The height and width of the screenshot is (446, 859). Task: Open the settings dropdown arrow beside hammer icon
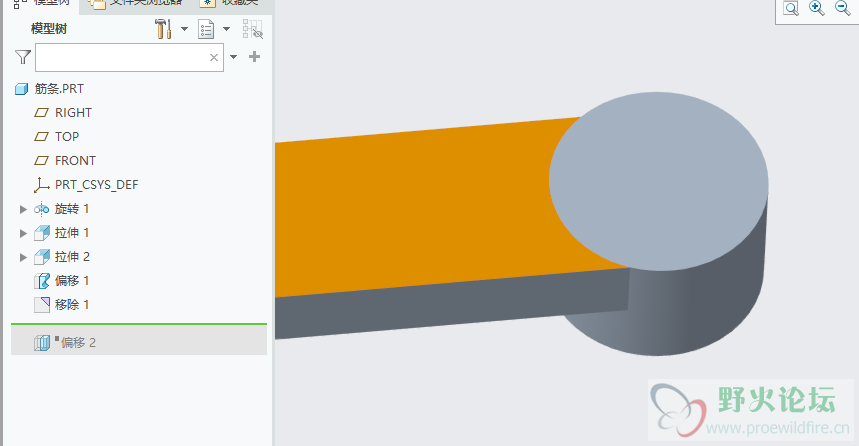click(185, 29)
